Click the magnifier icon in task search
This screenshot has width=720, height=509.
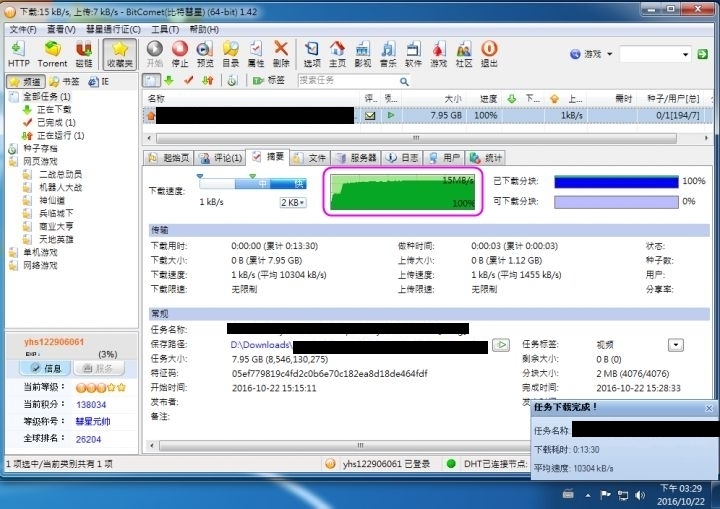pos(404,81)
